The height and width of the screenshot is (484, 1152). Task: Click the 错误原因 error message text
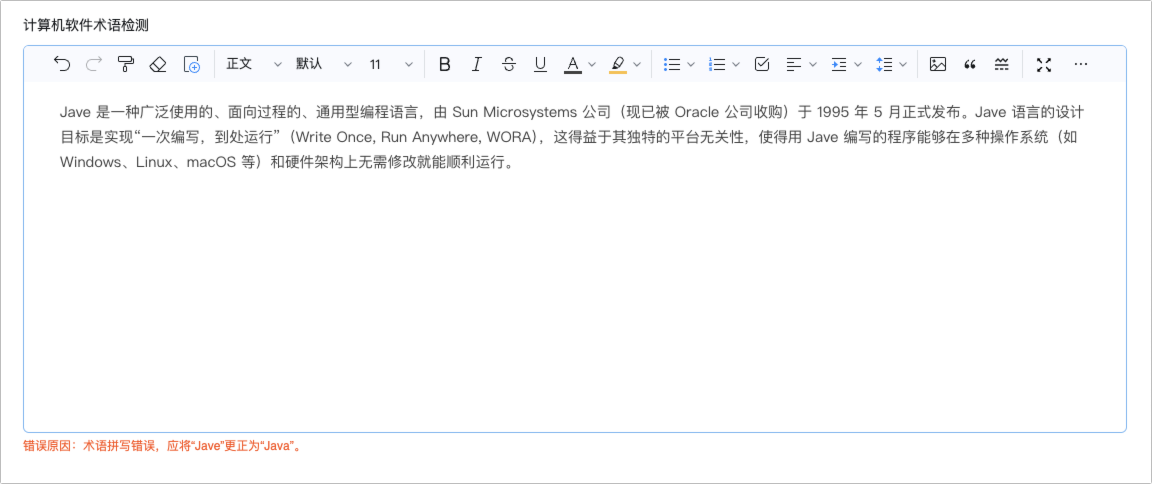coord(163,446)
